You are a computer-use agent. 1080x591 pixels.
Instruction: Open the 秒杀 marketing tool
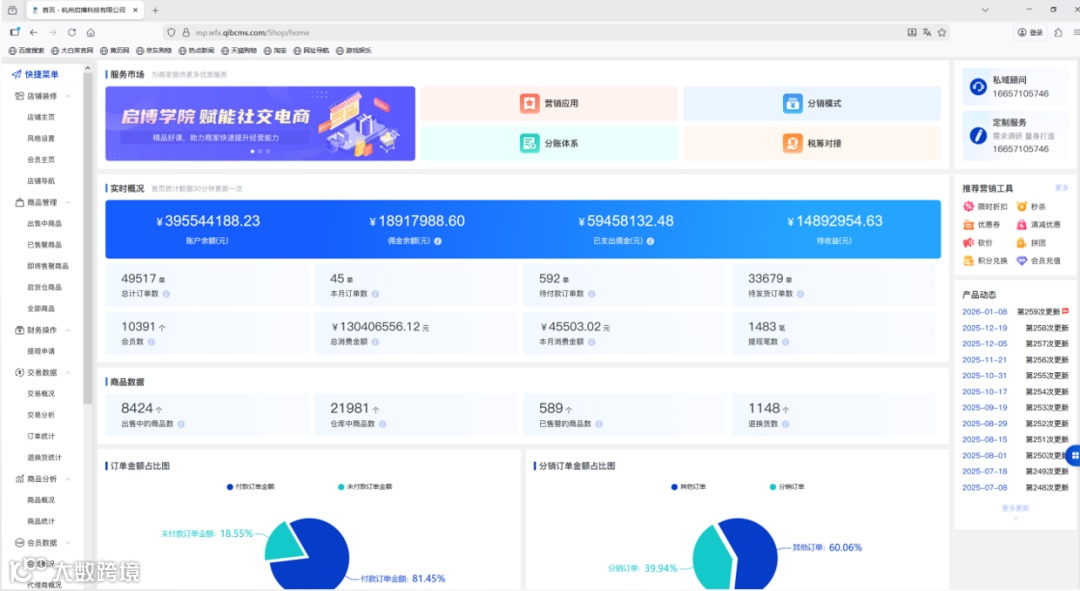click(1031, 207)
